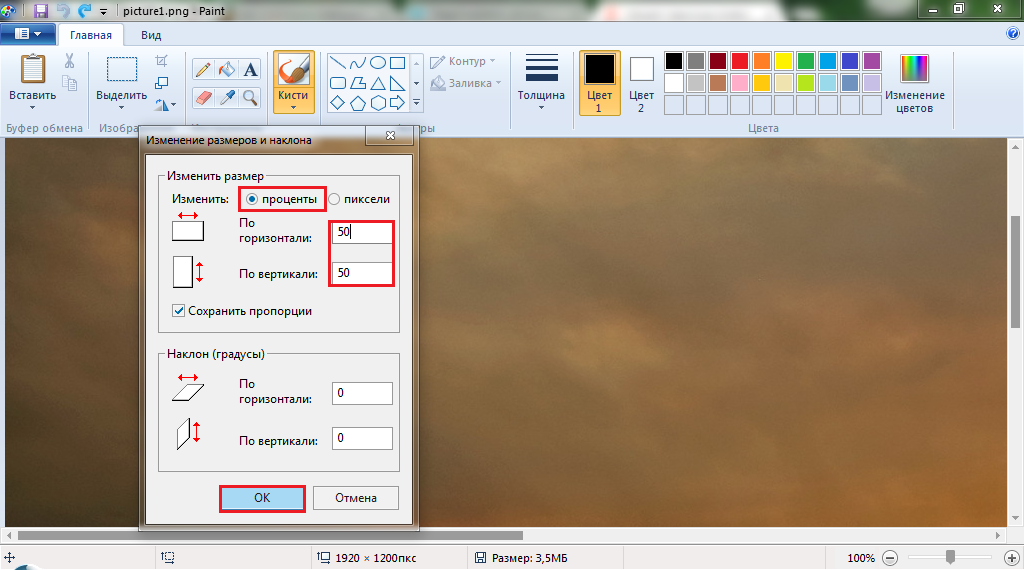
Task: Click the vertical resize percentage field
Action: point(362,273)
